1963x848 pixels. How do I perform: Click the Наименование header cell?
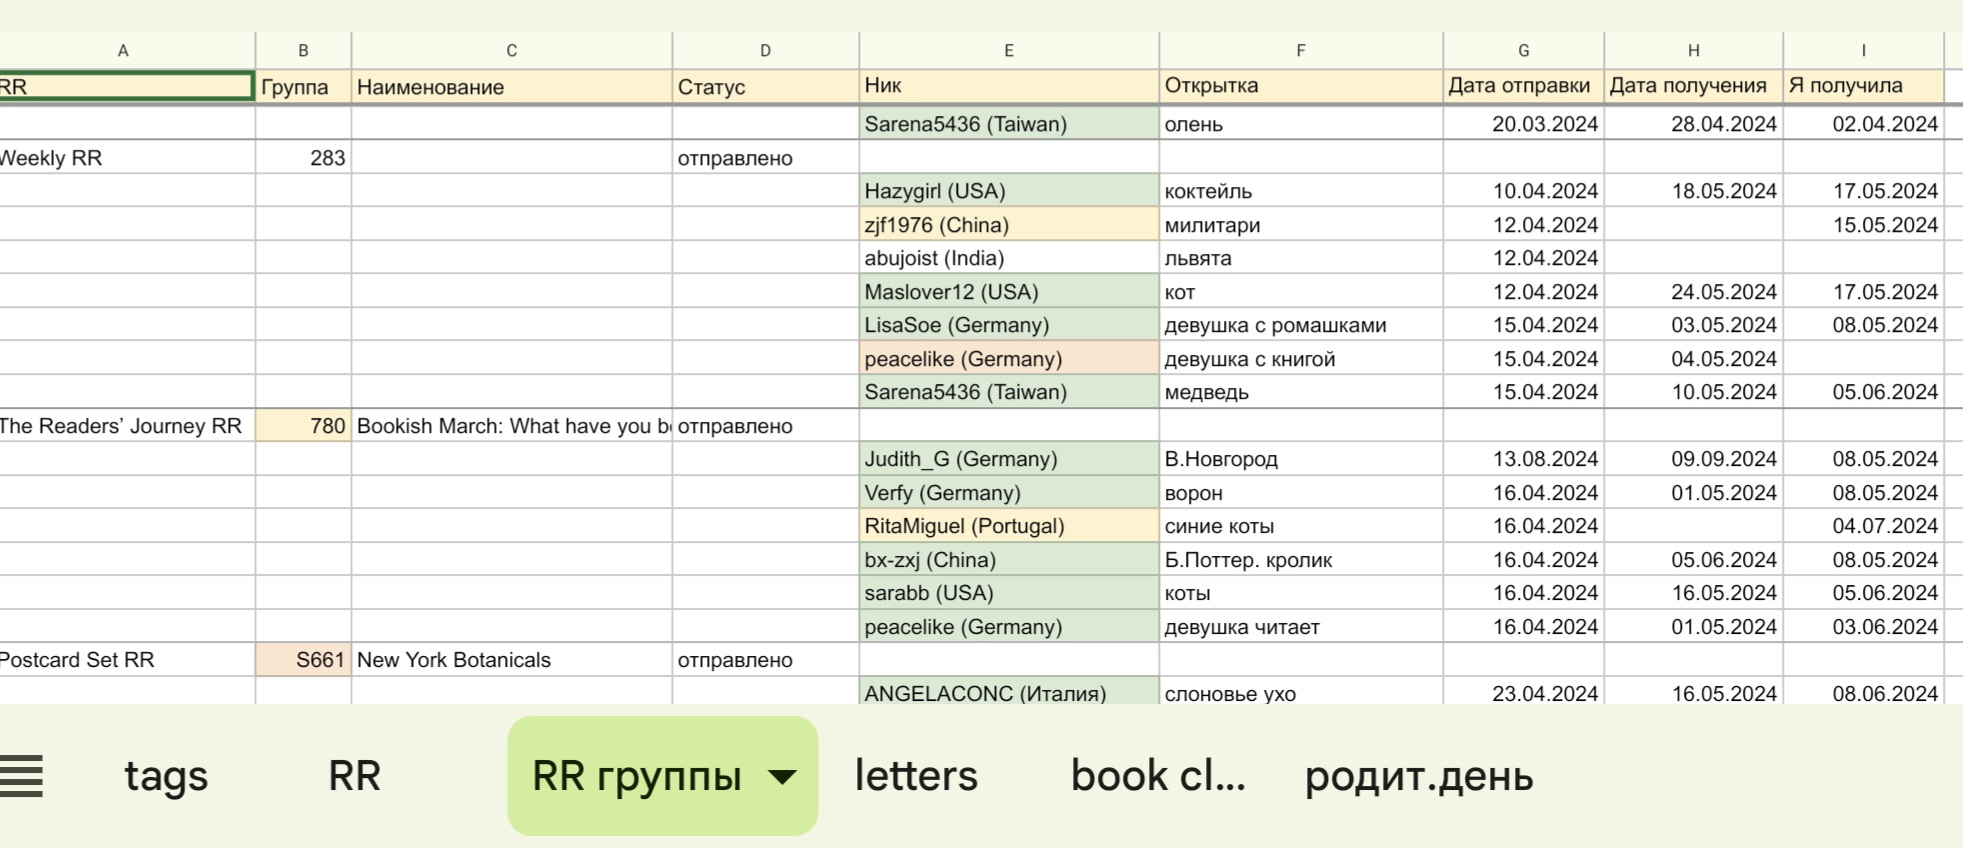tap(512, 87)
